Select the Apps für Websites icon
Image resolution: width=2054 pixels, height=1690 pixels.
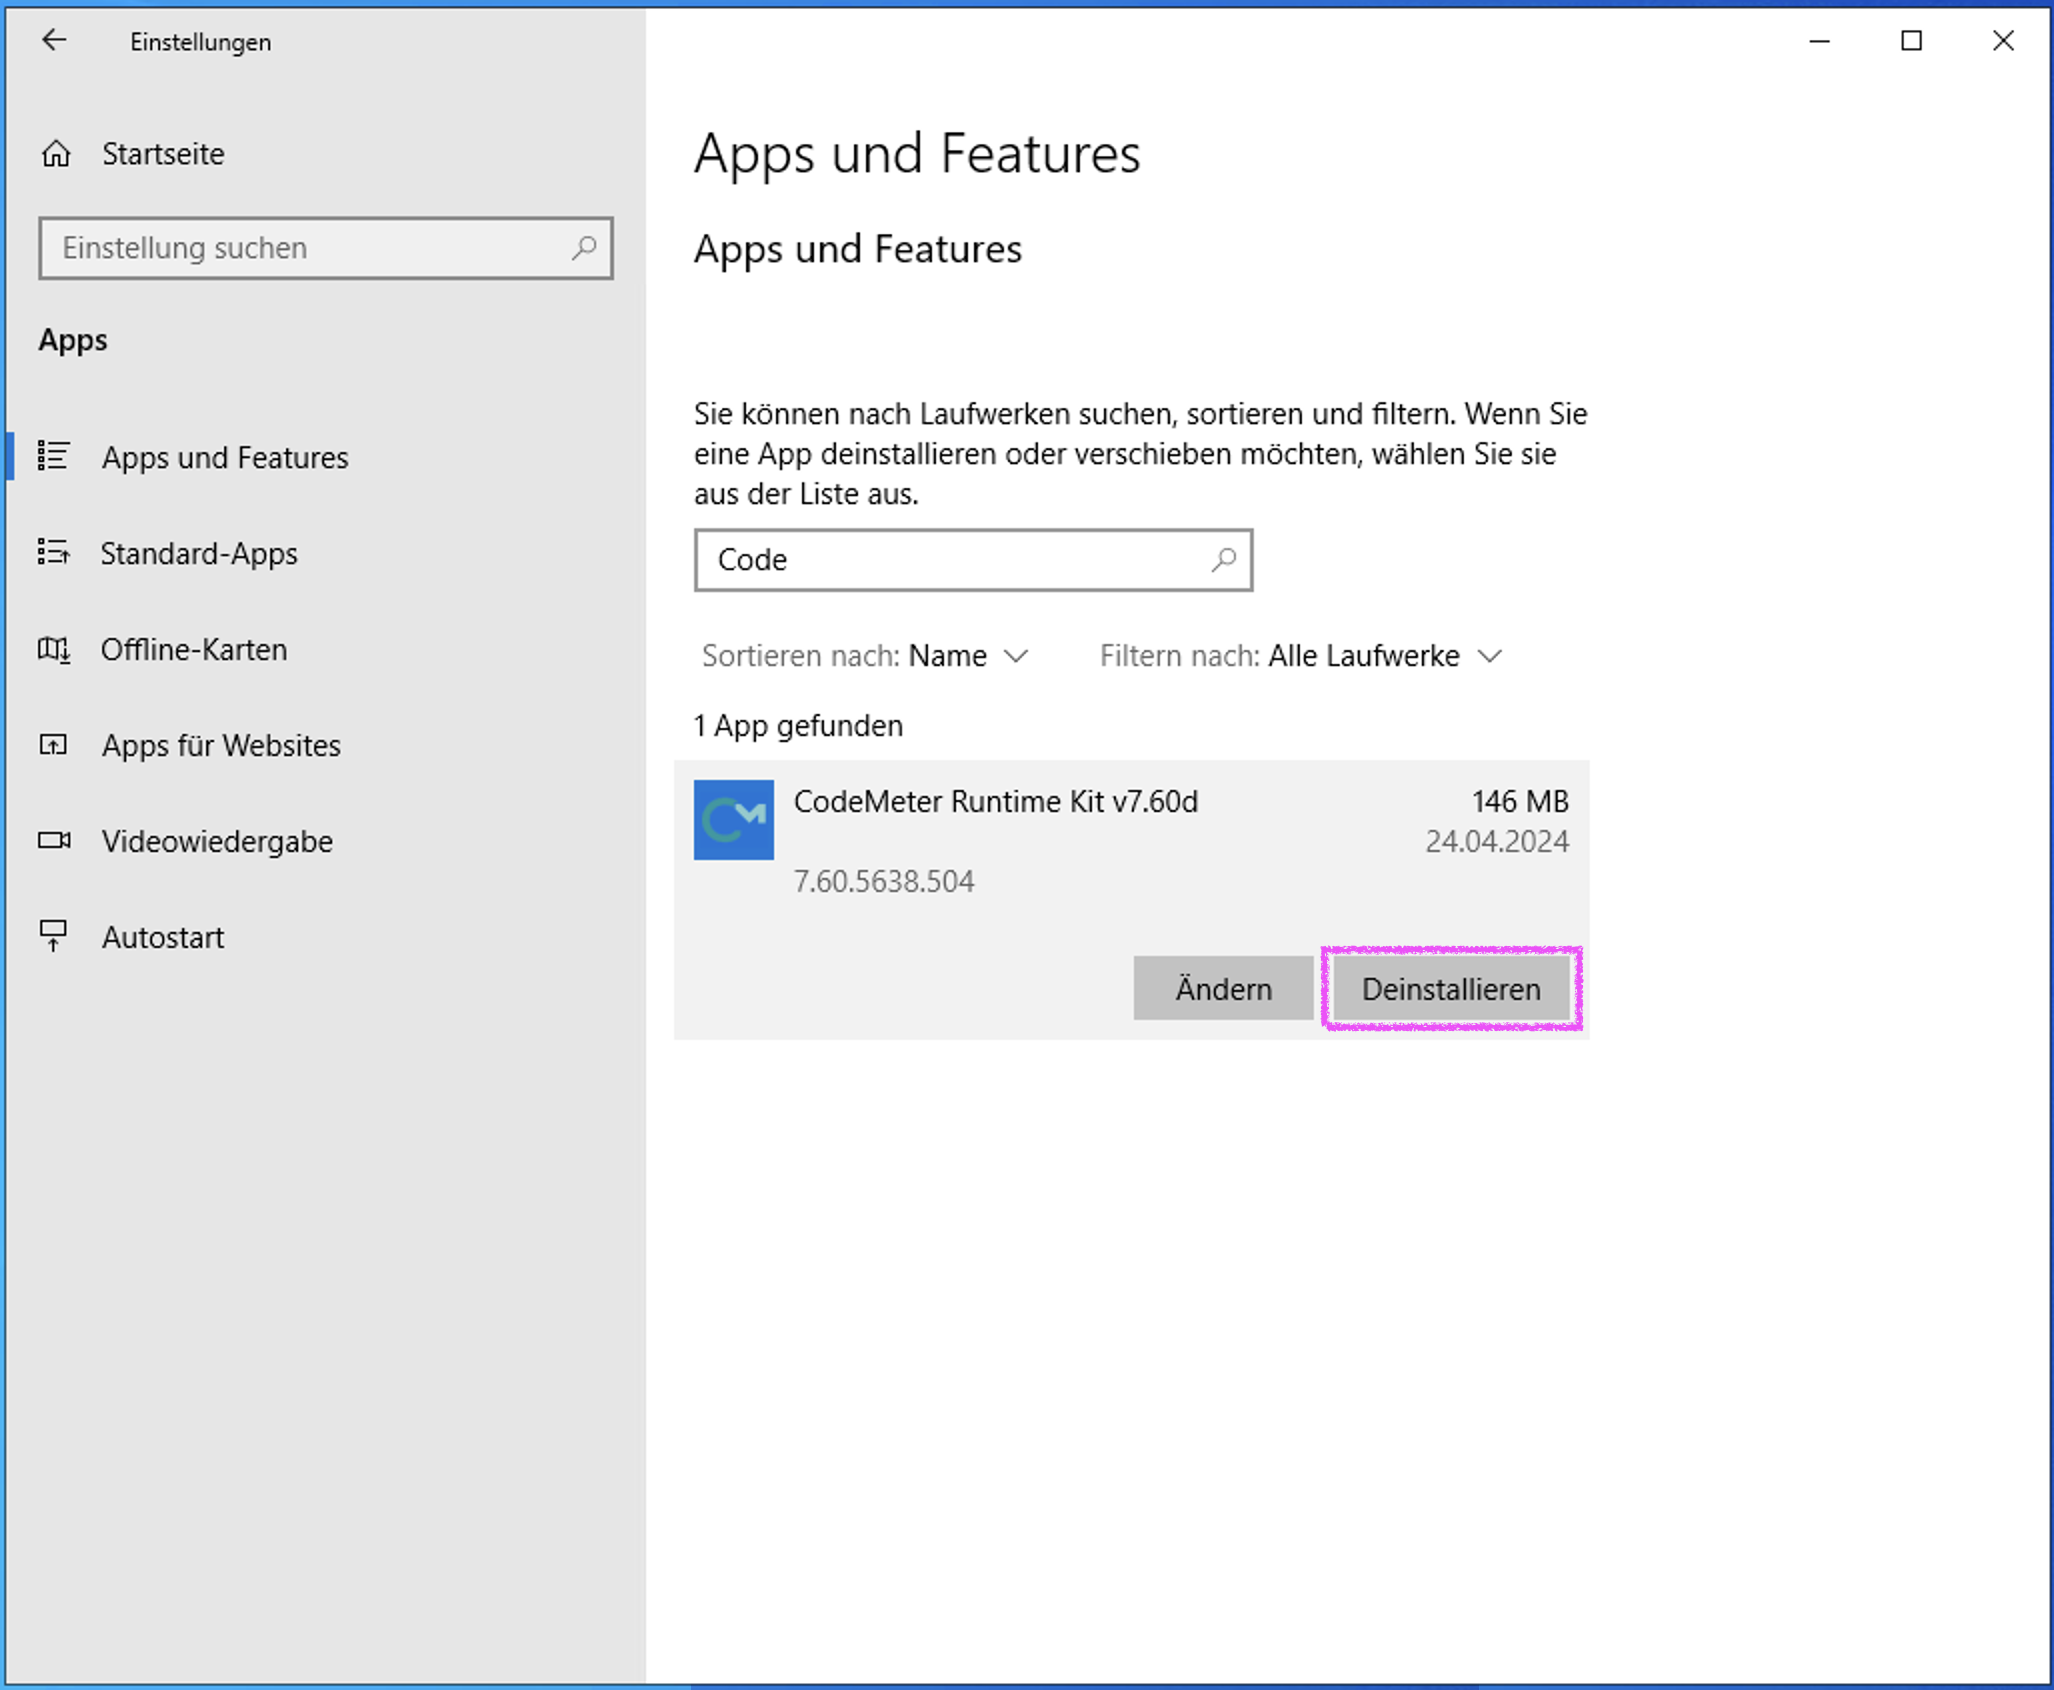click(x=54, y=745)
